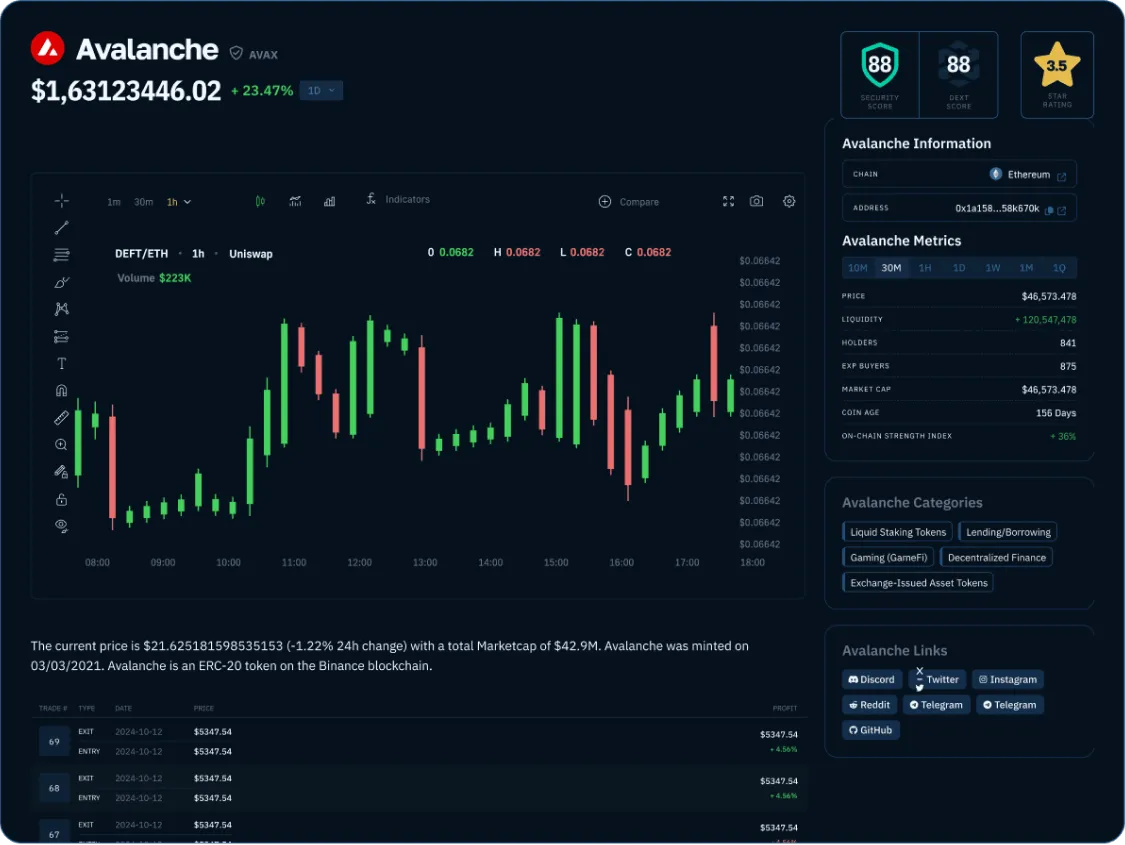Select the trend line drawing tool
The image size is (1125, 845).
pos(62,227)
